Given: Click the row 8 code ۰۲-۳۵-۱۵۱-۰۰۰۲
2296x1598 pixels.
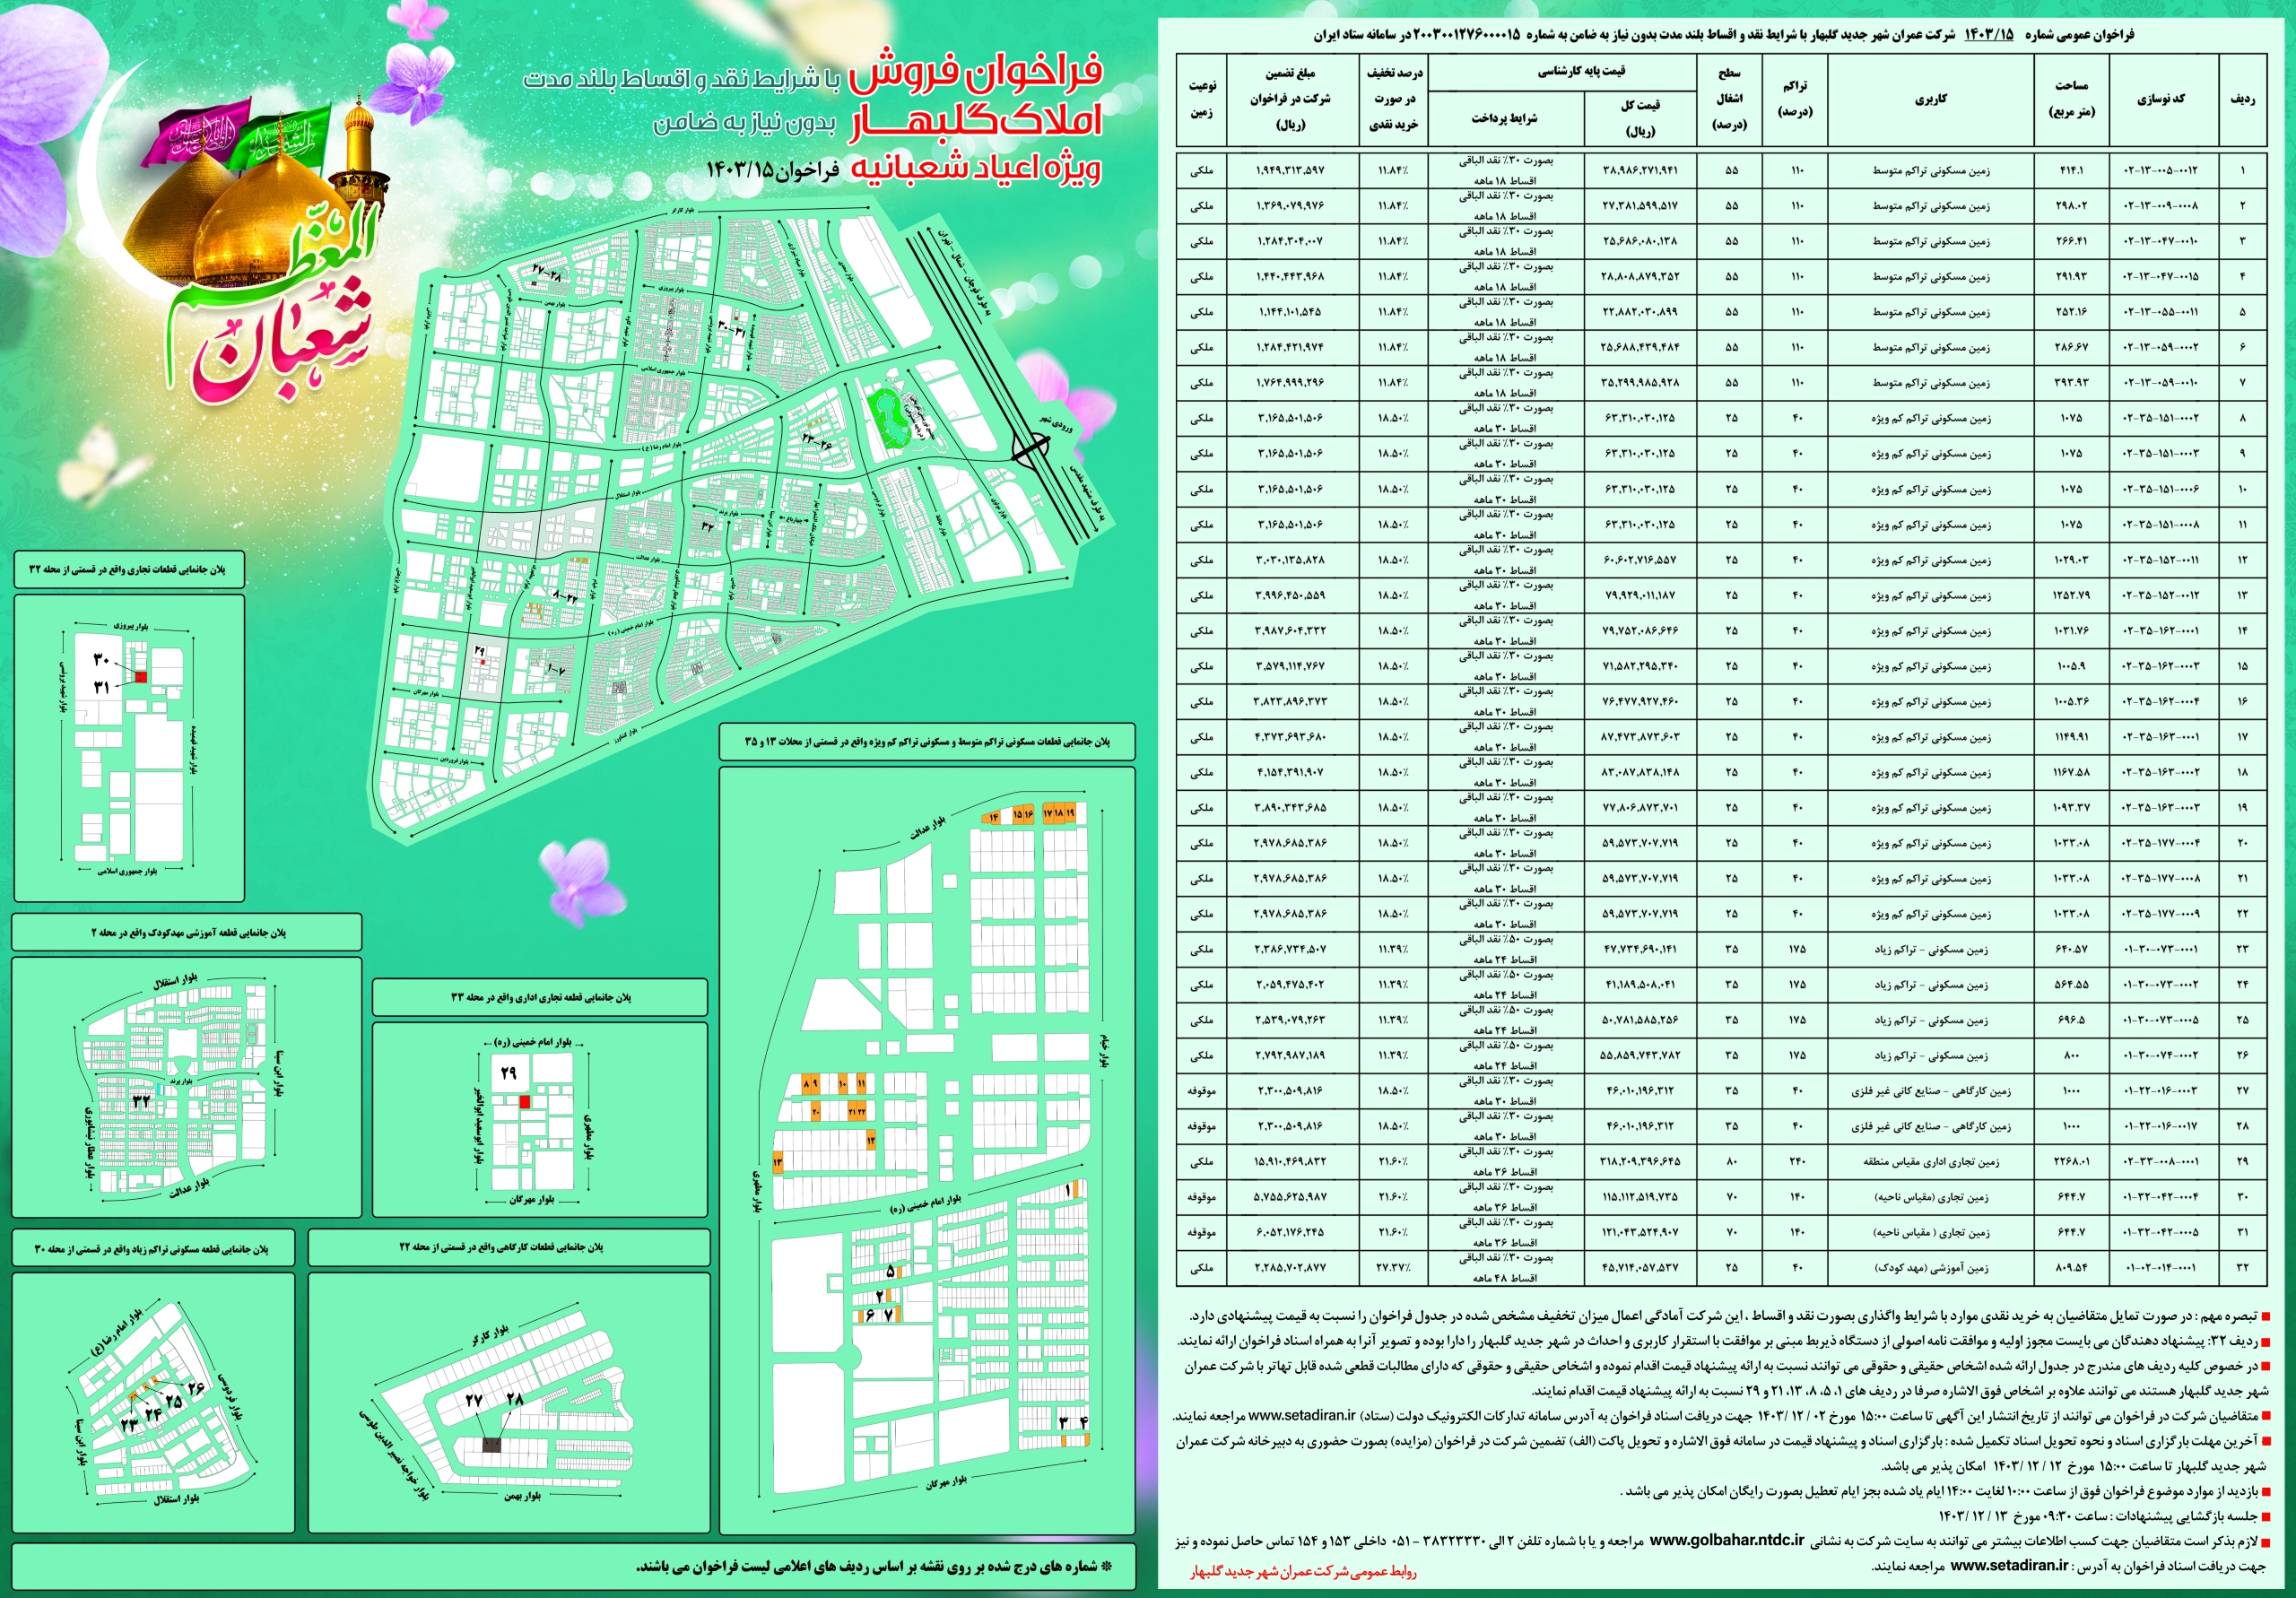Looking at the screenshot, I should pos(2161,418).
